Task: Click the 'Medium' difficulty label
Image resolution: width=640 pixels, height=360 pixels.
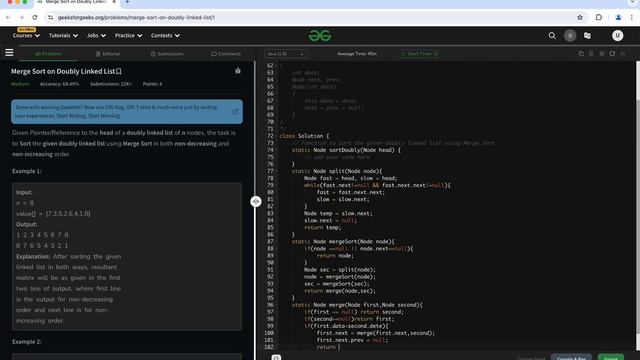Action: point(20,84)
